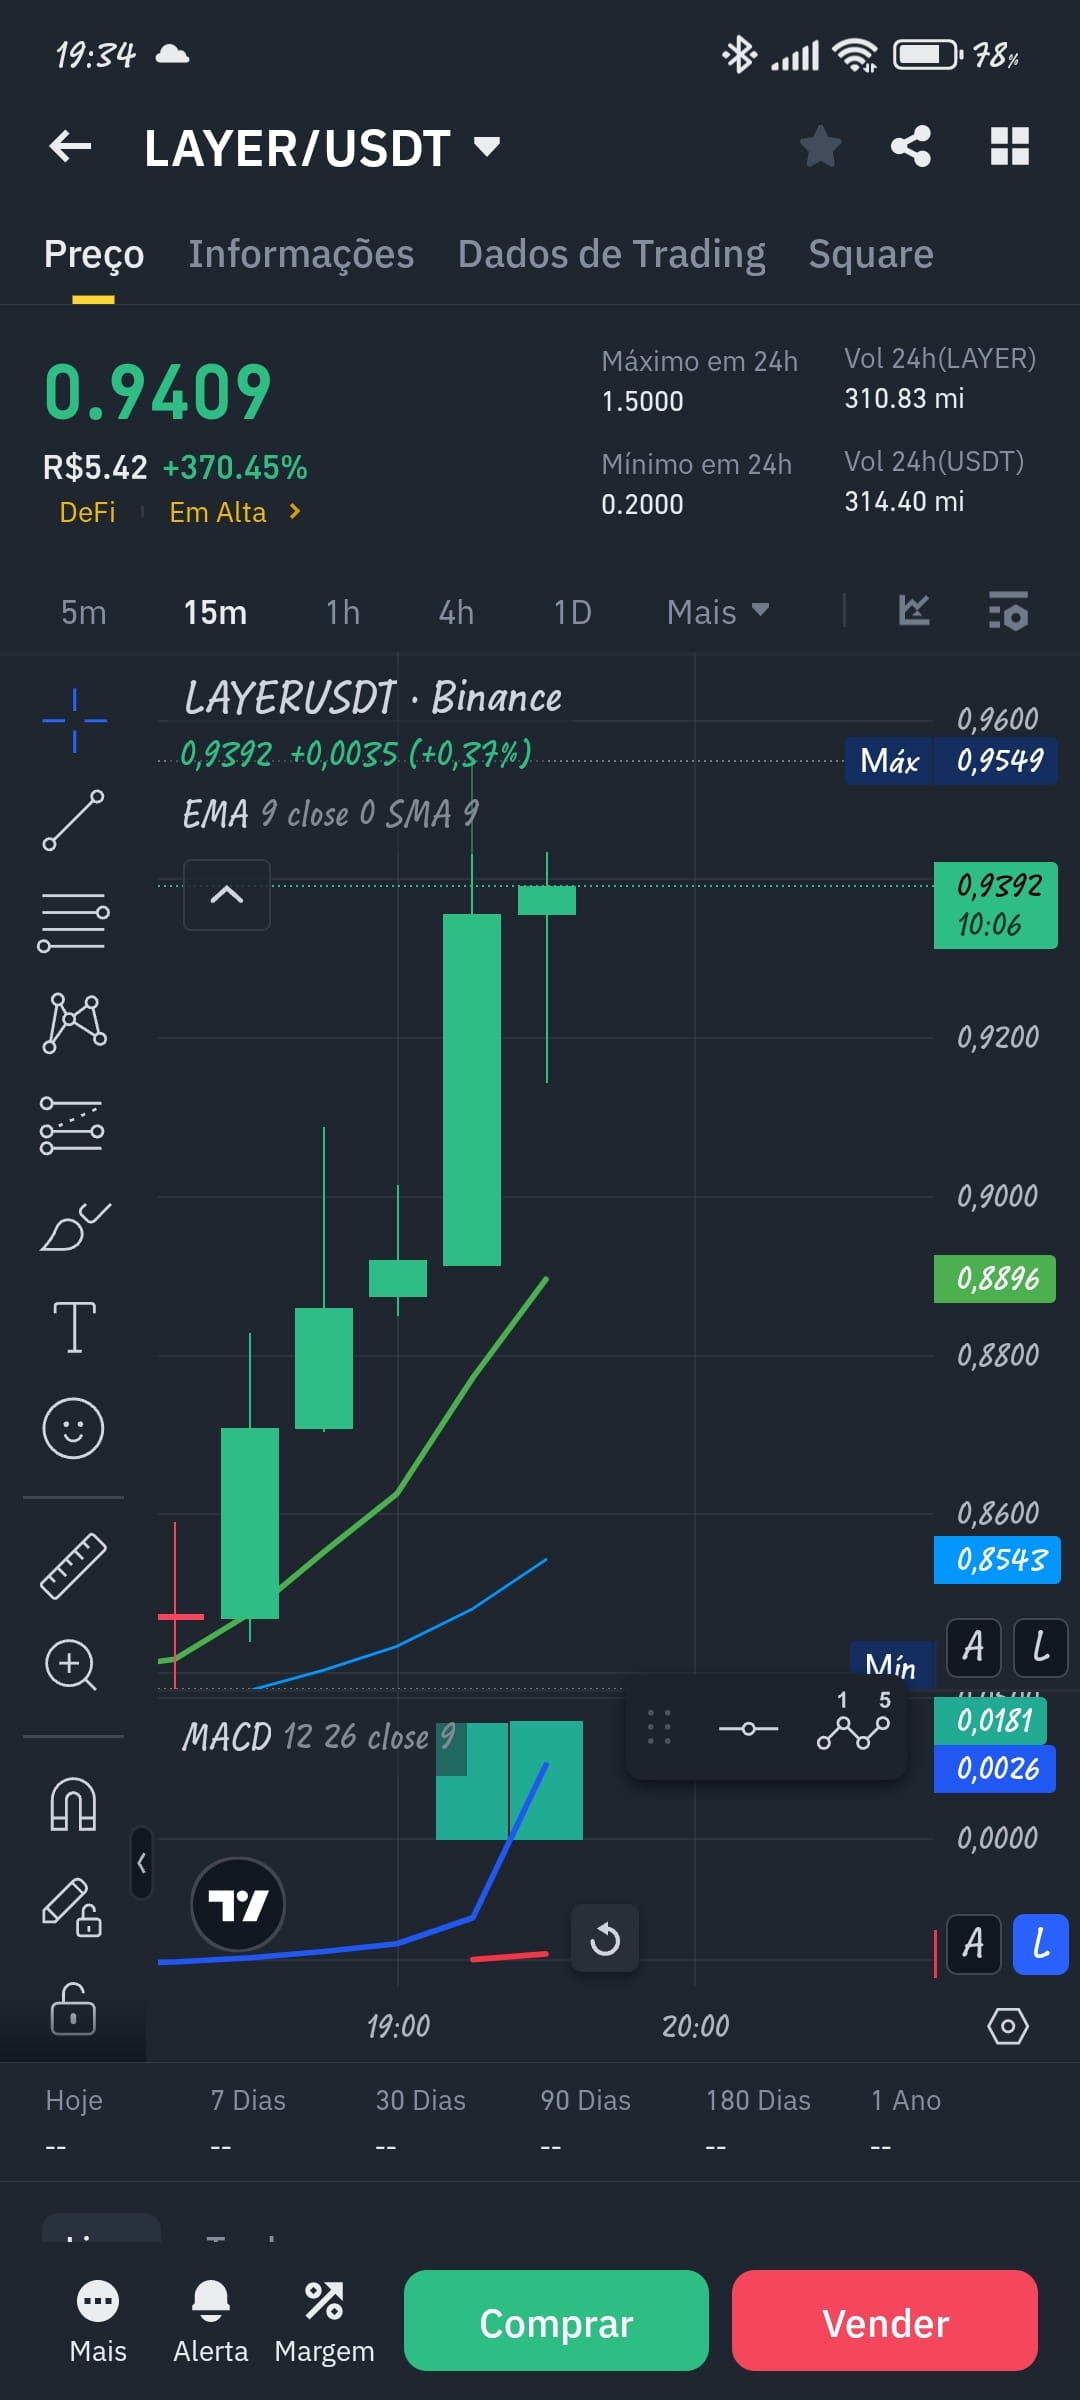Select the horizontal lines Fibonacci tool
The height and width of the screenshot is (2400, 1080).
[74, 922]
